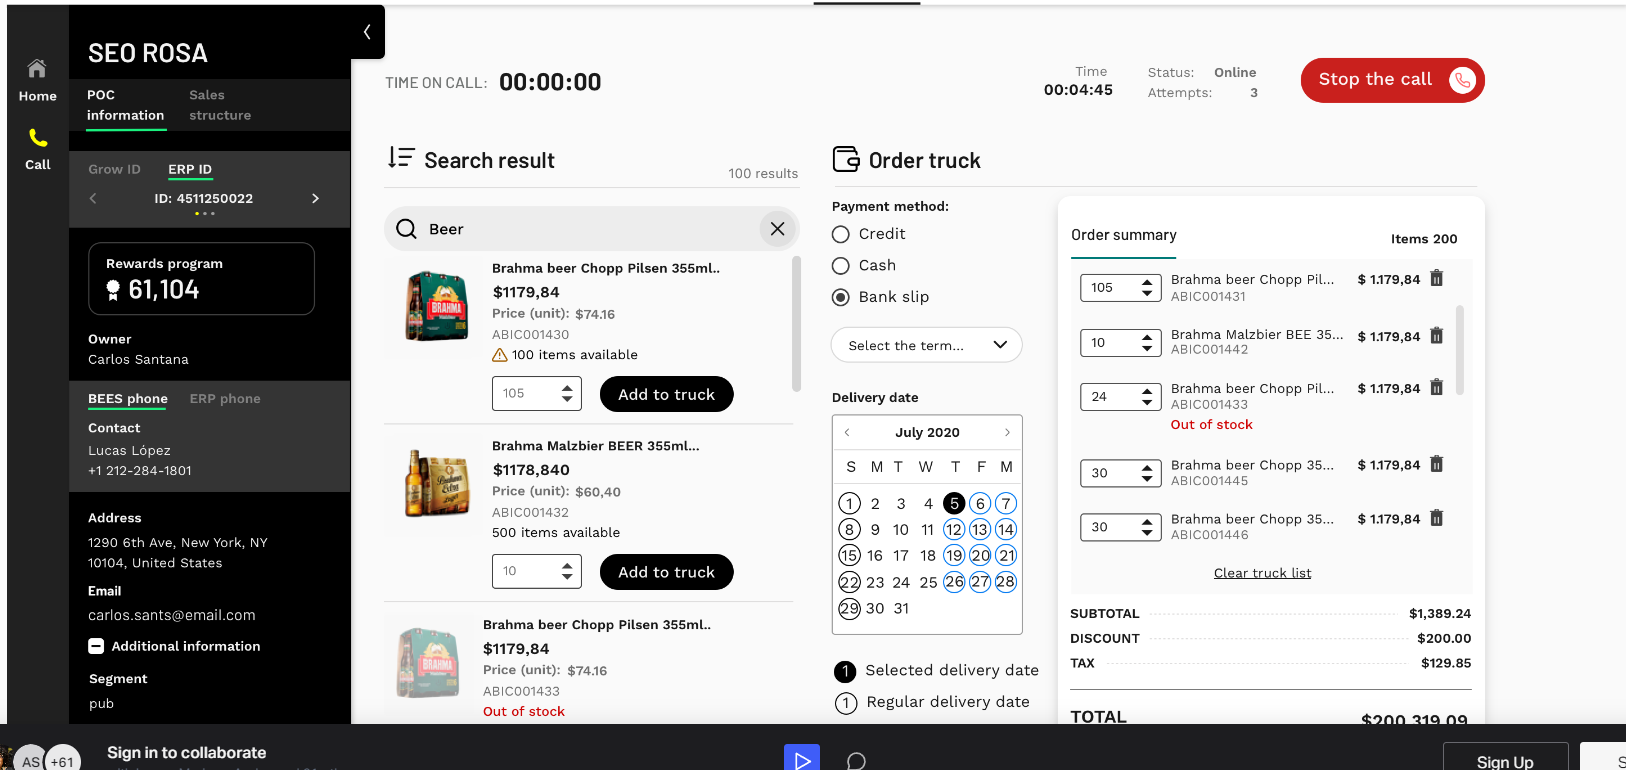This screenshot has width=1626, height=770.
Task: Click the Home icon in sidebar
Action: coord(37,69)
